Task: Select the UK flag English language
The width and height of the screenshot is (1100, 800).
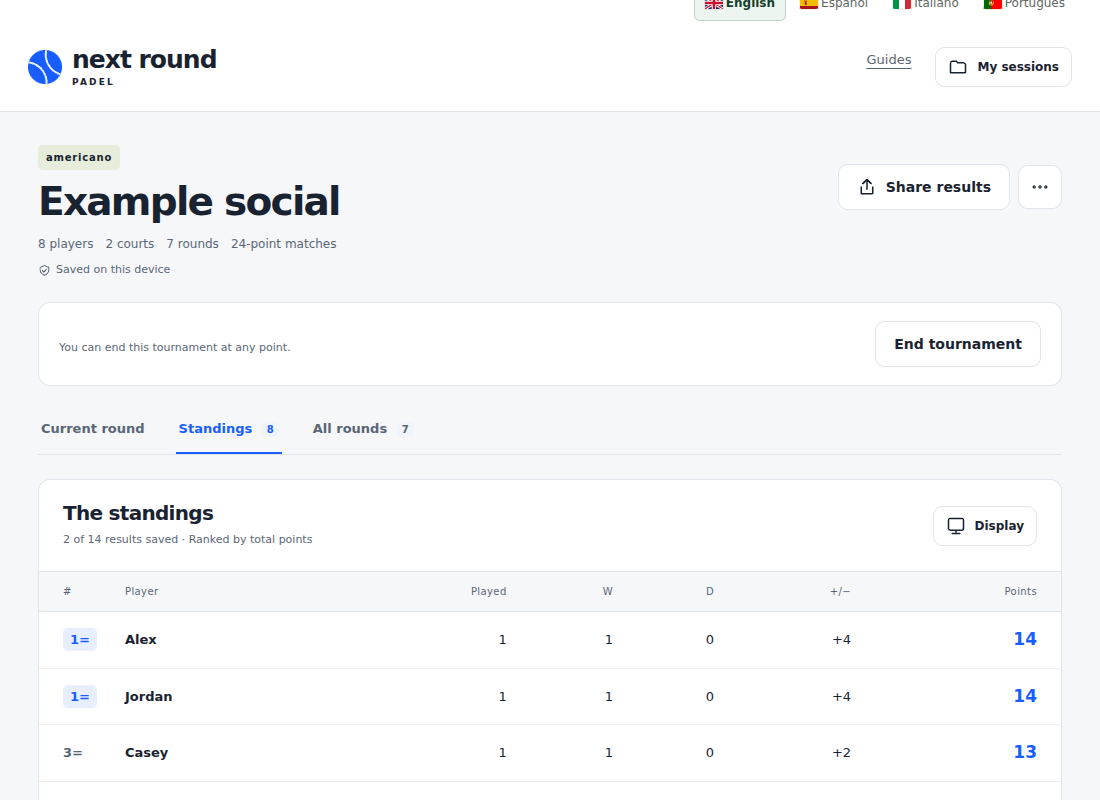Action: pos(739,6)
